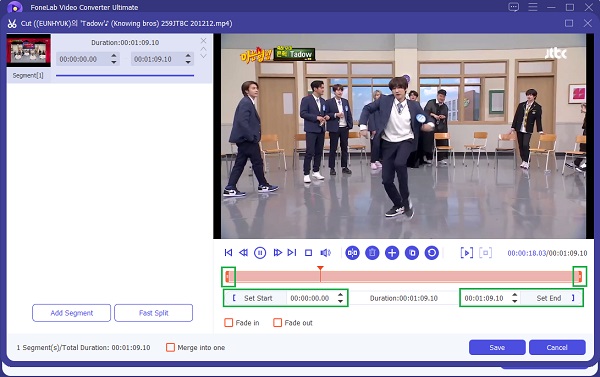Click the copy segment icon
600x377 pixels.
(x=412, y=253)
